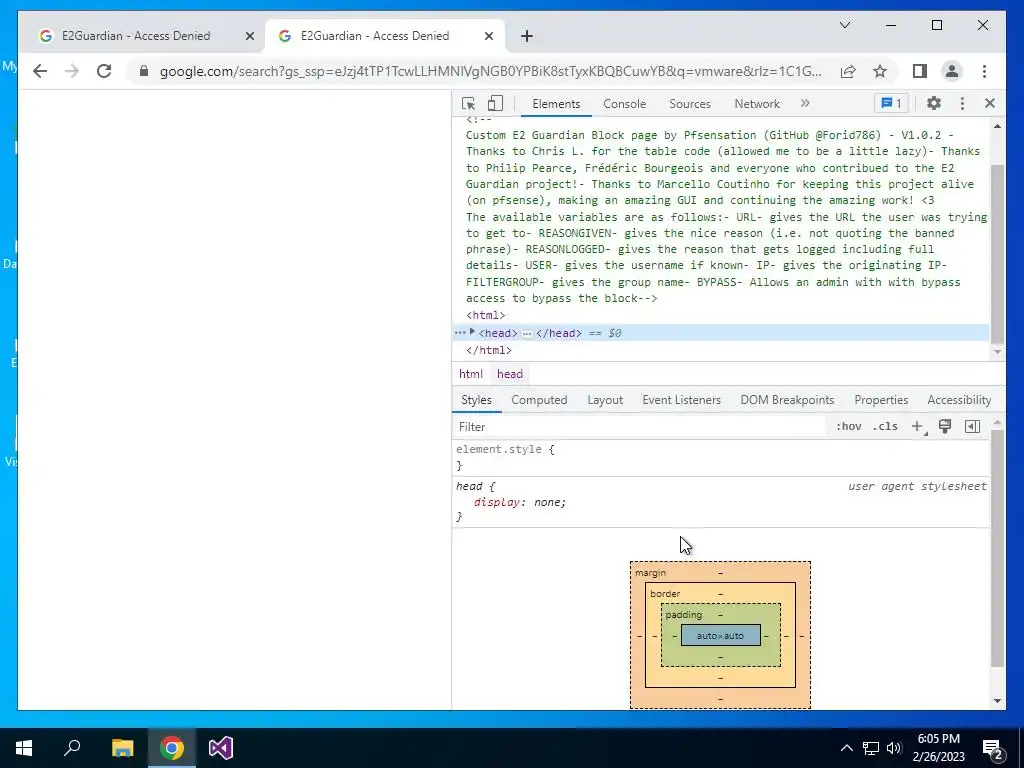The image size is (1024, 768).
Task: Click the element.style rule selector
Action: (x=498, y=449)
